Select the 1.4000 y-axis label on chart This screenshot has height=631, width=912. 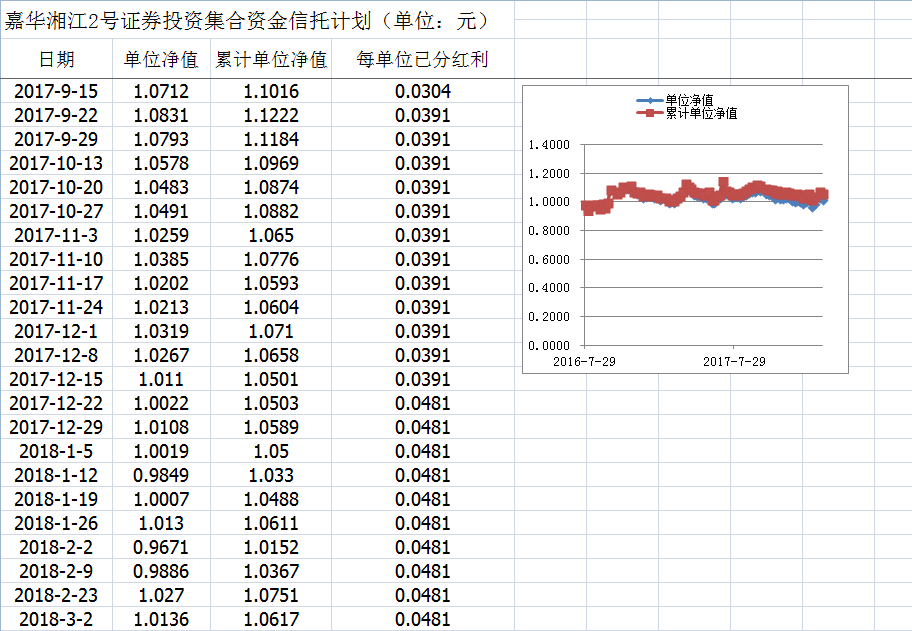(x=548, y=145)
